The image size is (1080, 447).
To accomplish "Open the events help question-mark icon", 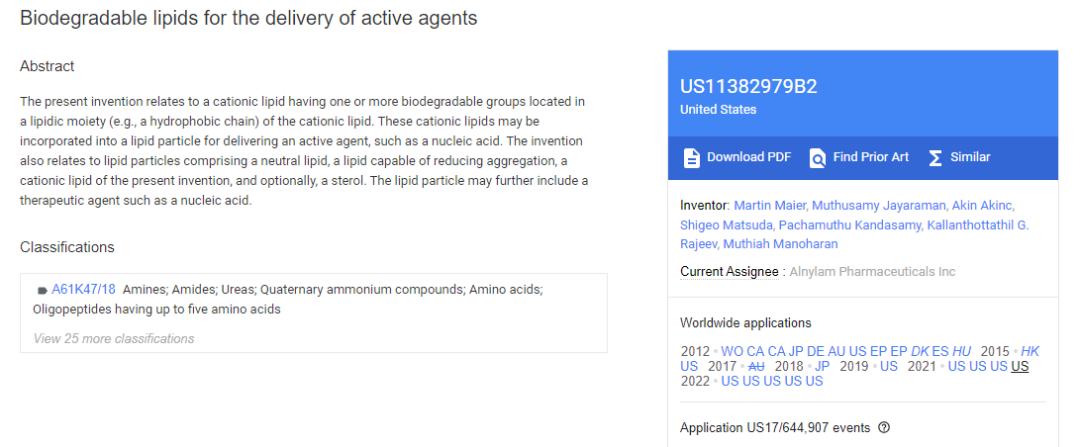I will (884, 428).
